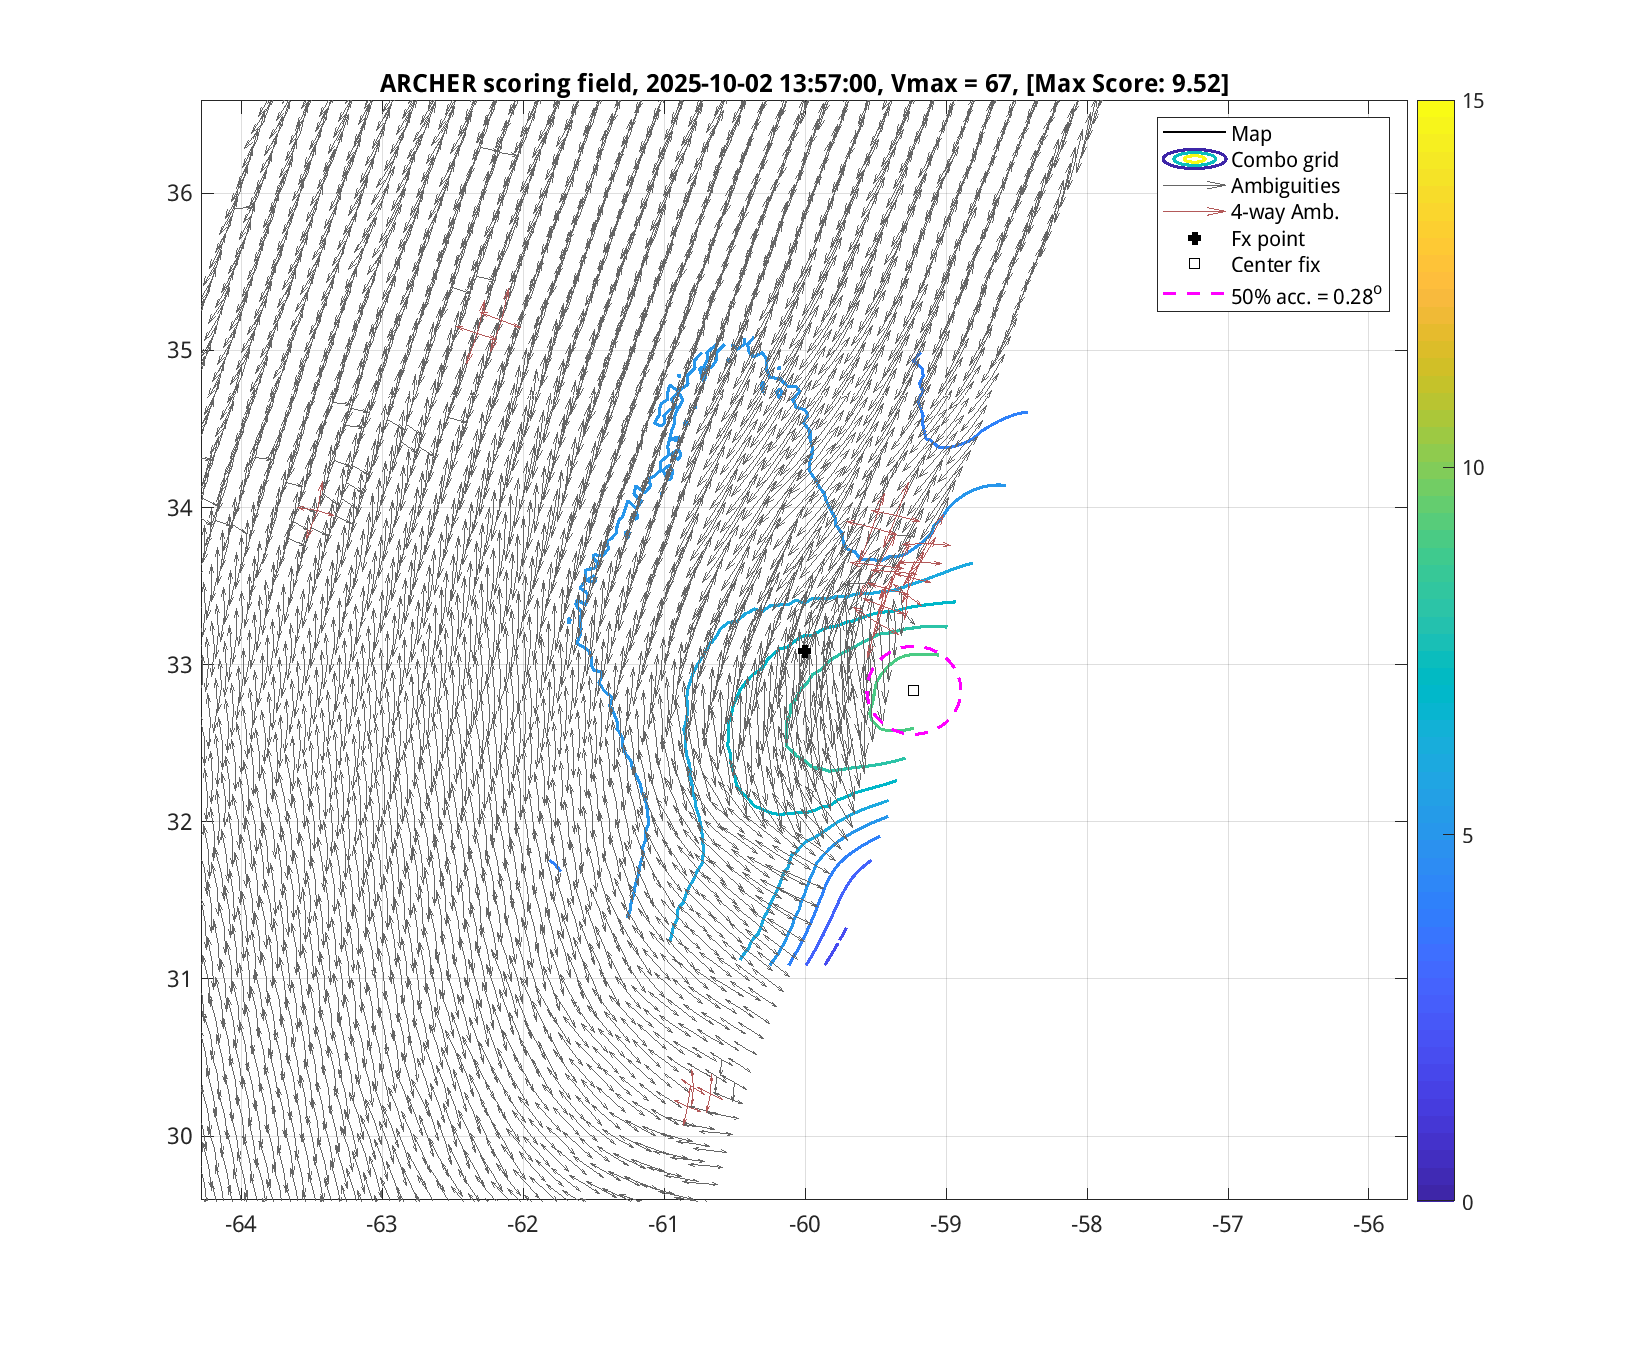
Task: Click the Center fix square symbol in legend
Action: 1194,264
